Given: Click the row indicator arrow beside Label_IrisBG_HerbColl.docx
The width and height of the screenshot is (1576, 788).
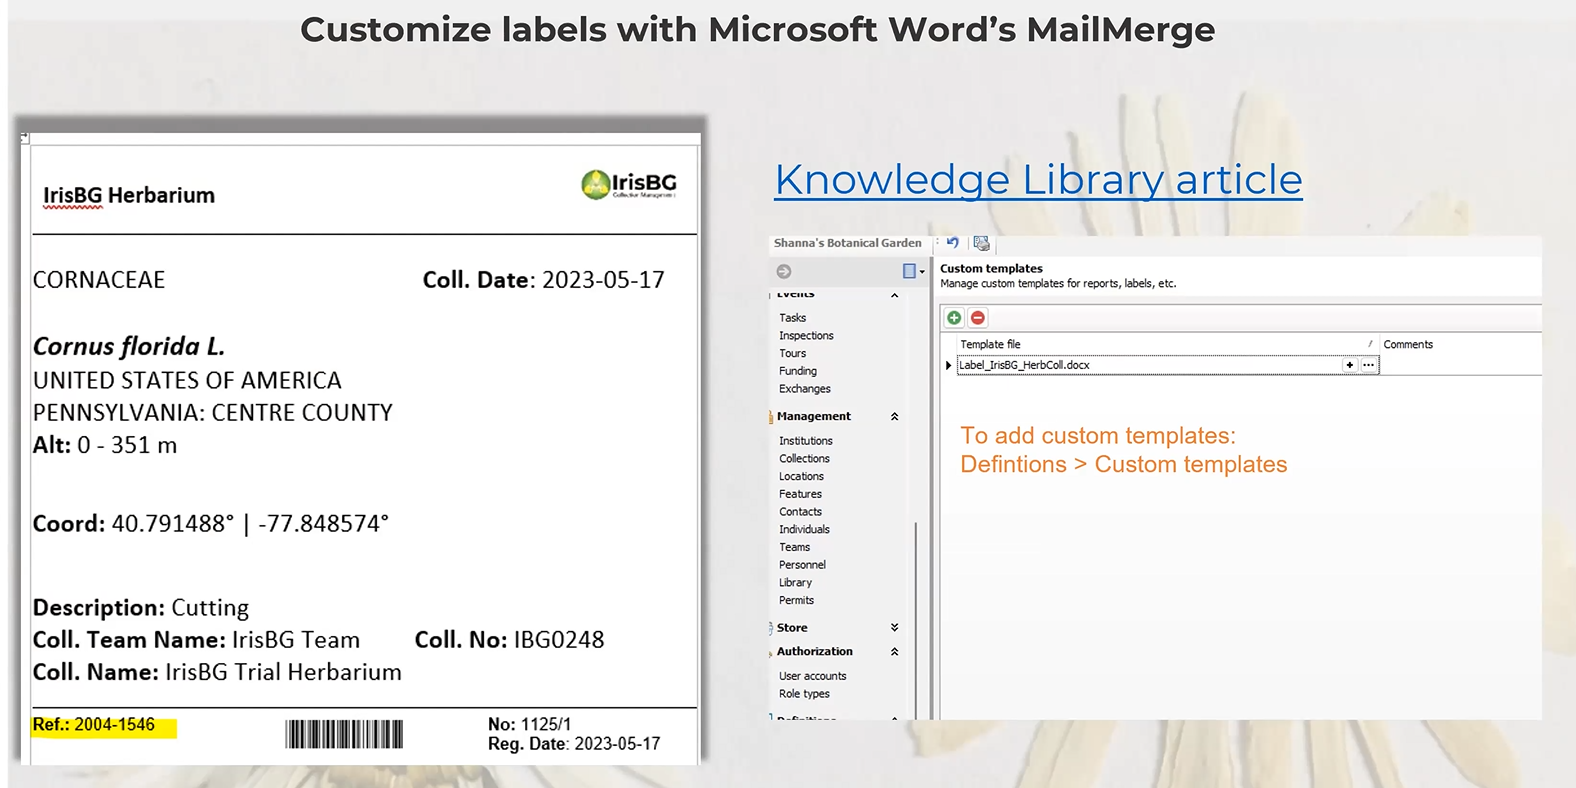Looking at the screenshot, I should coord(948,365).
